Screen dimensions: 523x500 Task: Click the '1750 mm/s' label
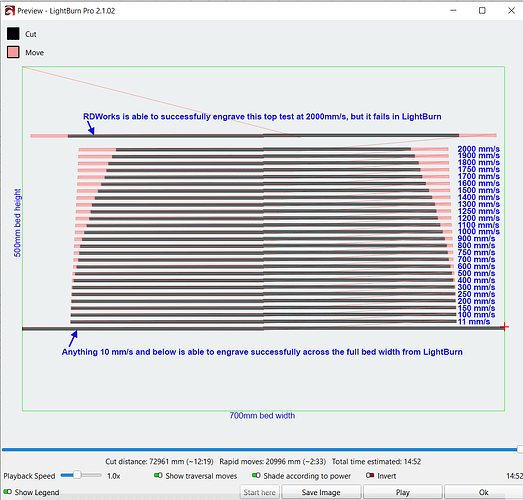tap(478, 169)
